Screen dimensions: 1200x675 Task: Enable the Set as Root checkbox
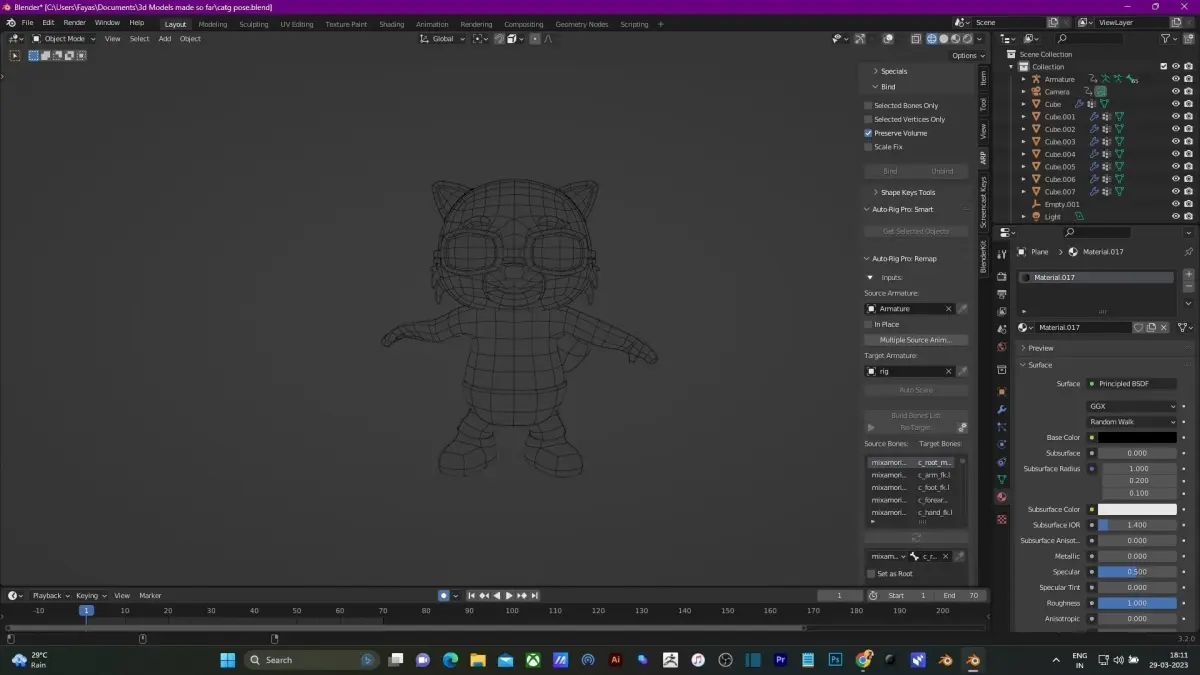point(870,573)
